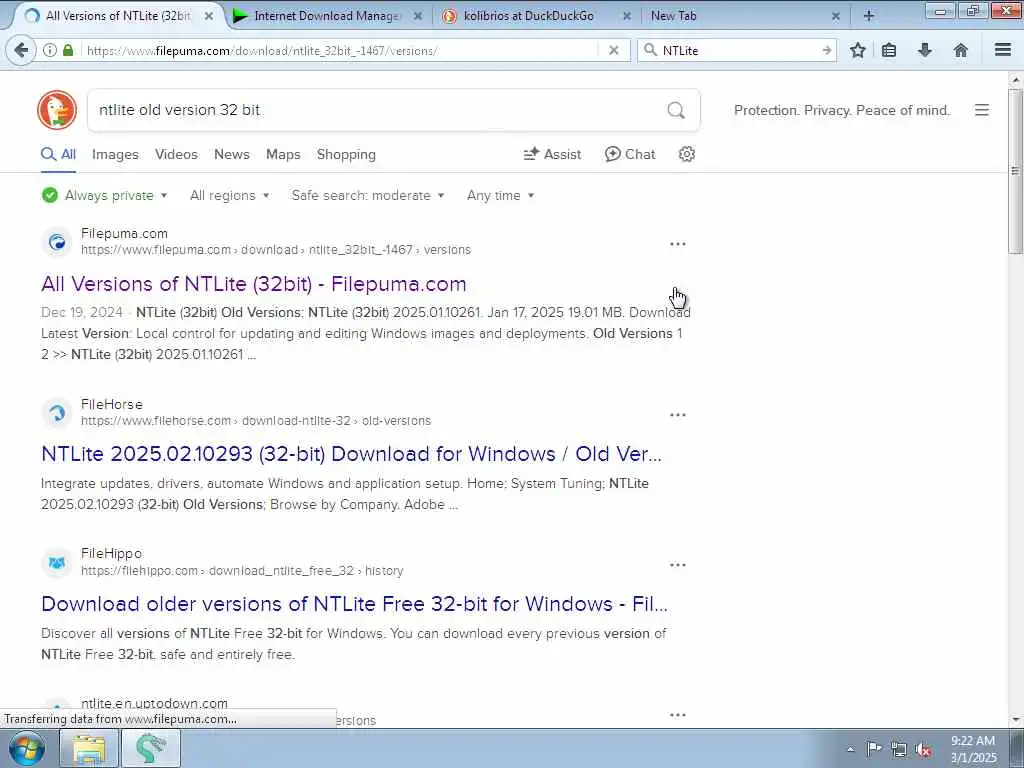Click Protection. Privacy. Peace of mind. text
The width and height of the screenshot is (1024, 768).
point(842,110)
